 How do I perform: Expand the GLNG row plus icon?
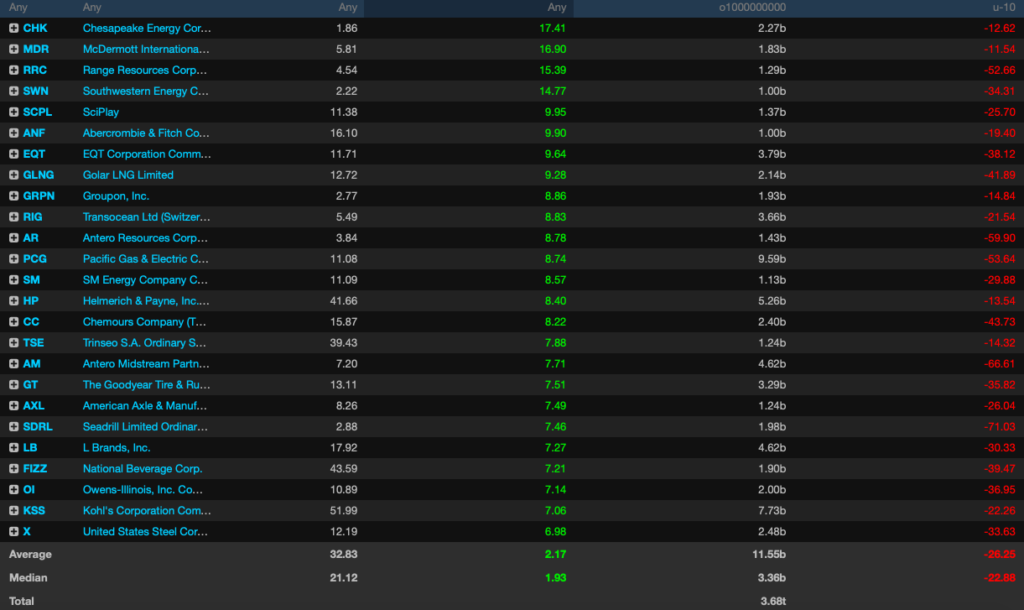14,175
